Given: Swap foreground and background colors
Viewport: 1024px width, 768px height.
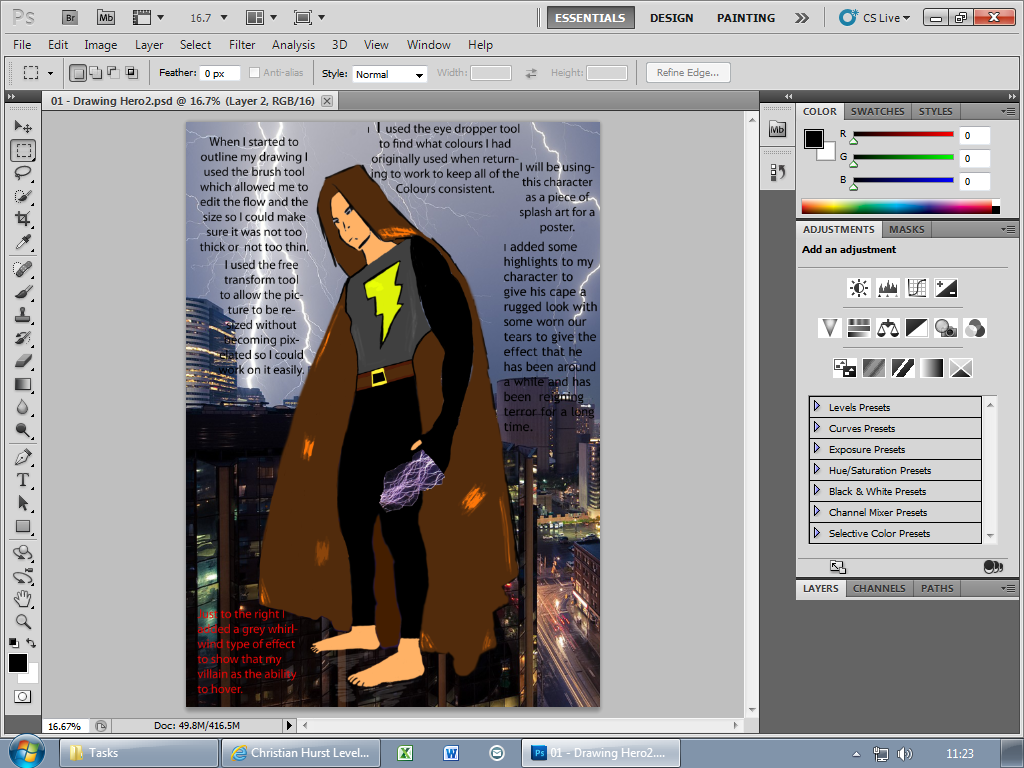Looking at the screenshot, I should [31, 643].
